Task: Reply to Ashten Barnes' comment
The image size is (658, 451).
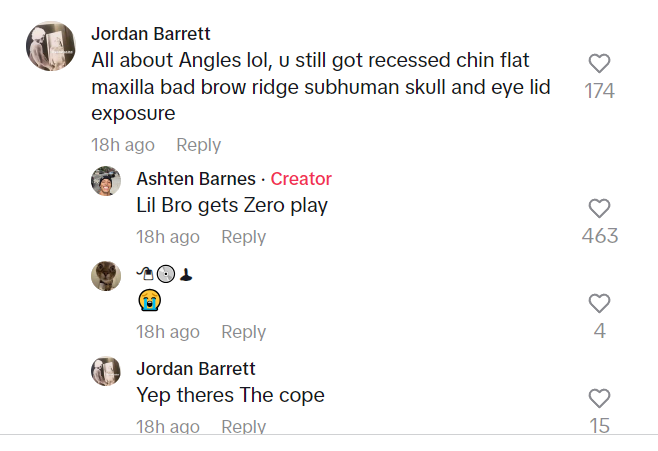Action: pyautogui.click(x=243, y=237)
